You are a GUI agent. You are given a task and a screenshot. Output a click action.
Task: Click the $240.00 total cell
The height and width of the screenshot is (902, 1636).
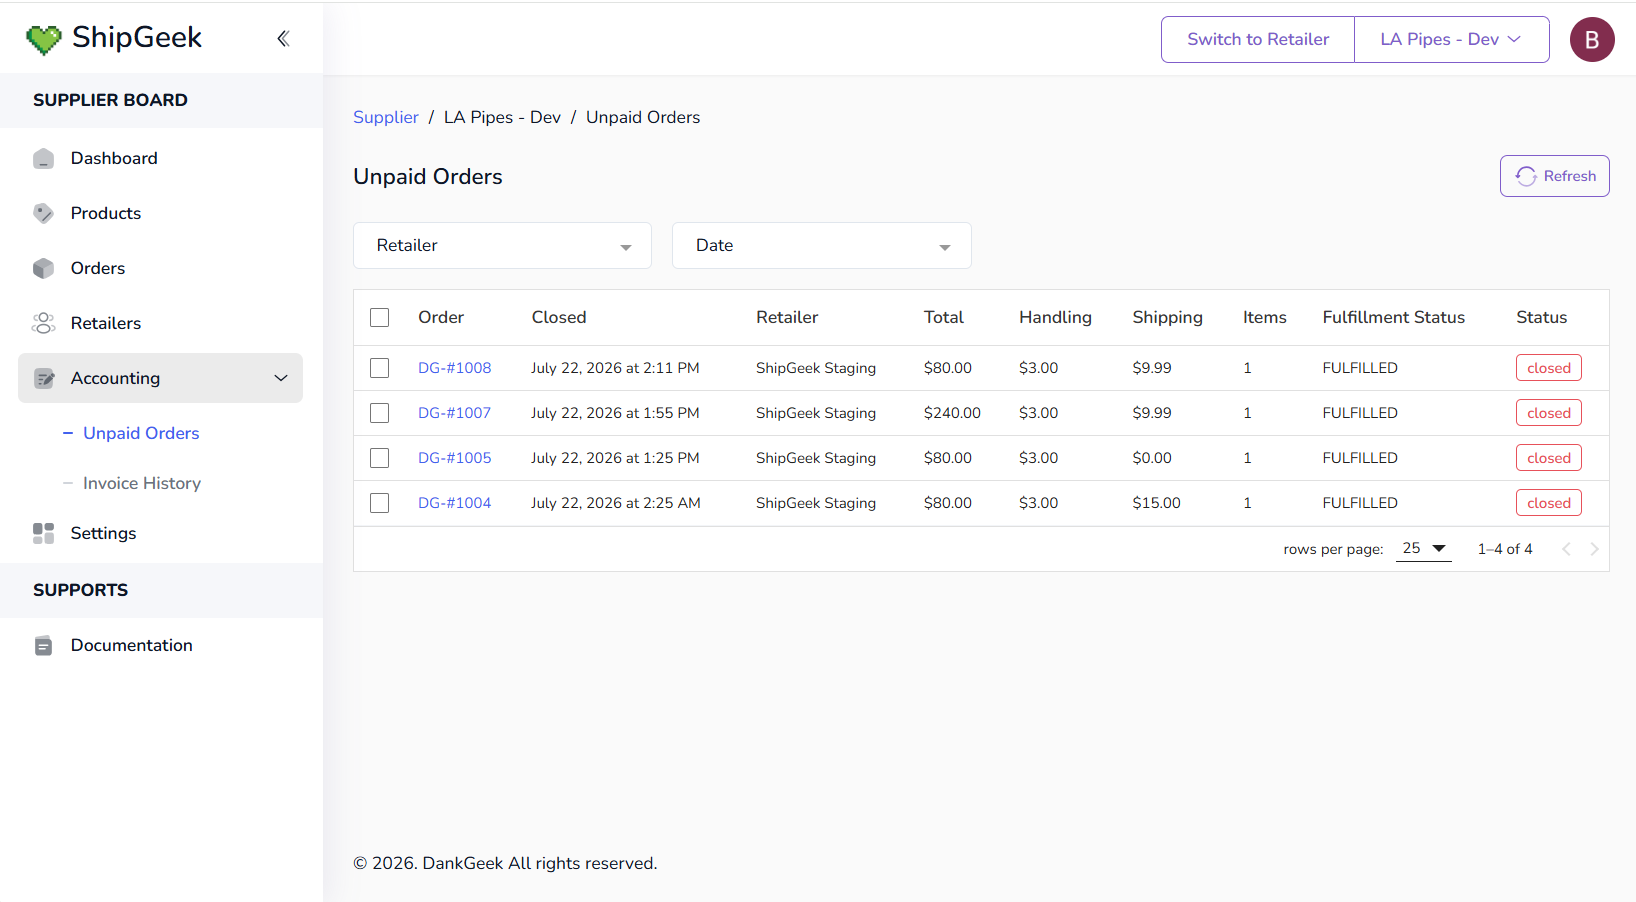(952, 413)
